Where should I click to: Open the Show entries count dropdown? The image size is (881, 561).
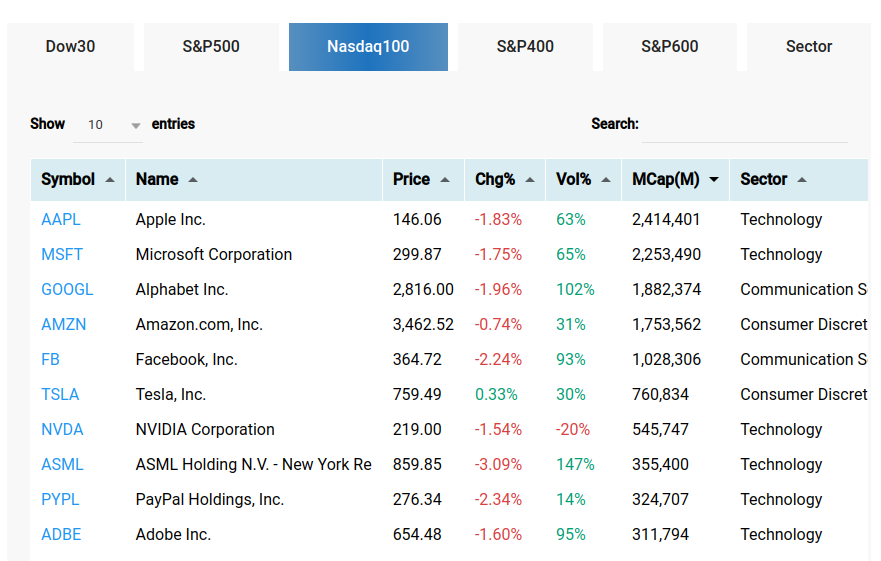[108, 125]
